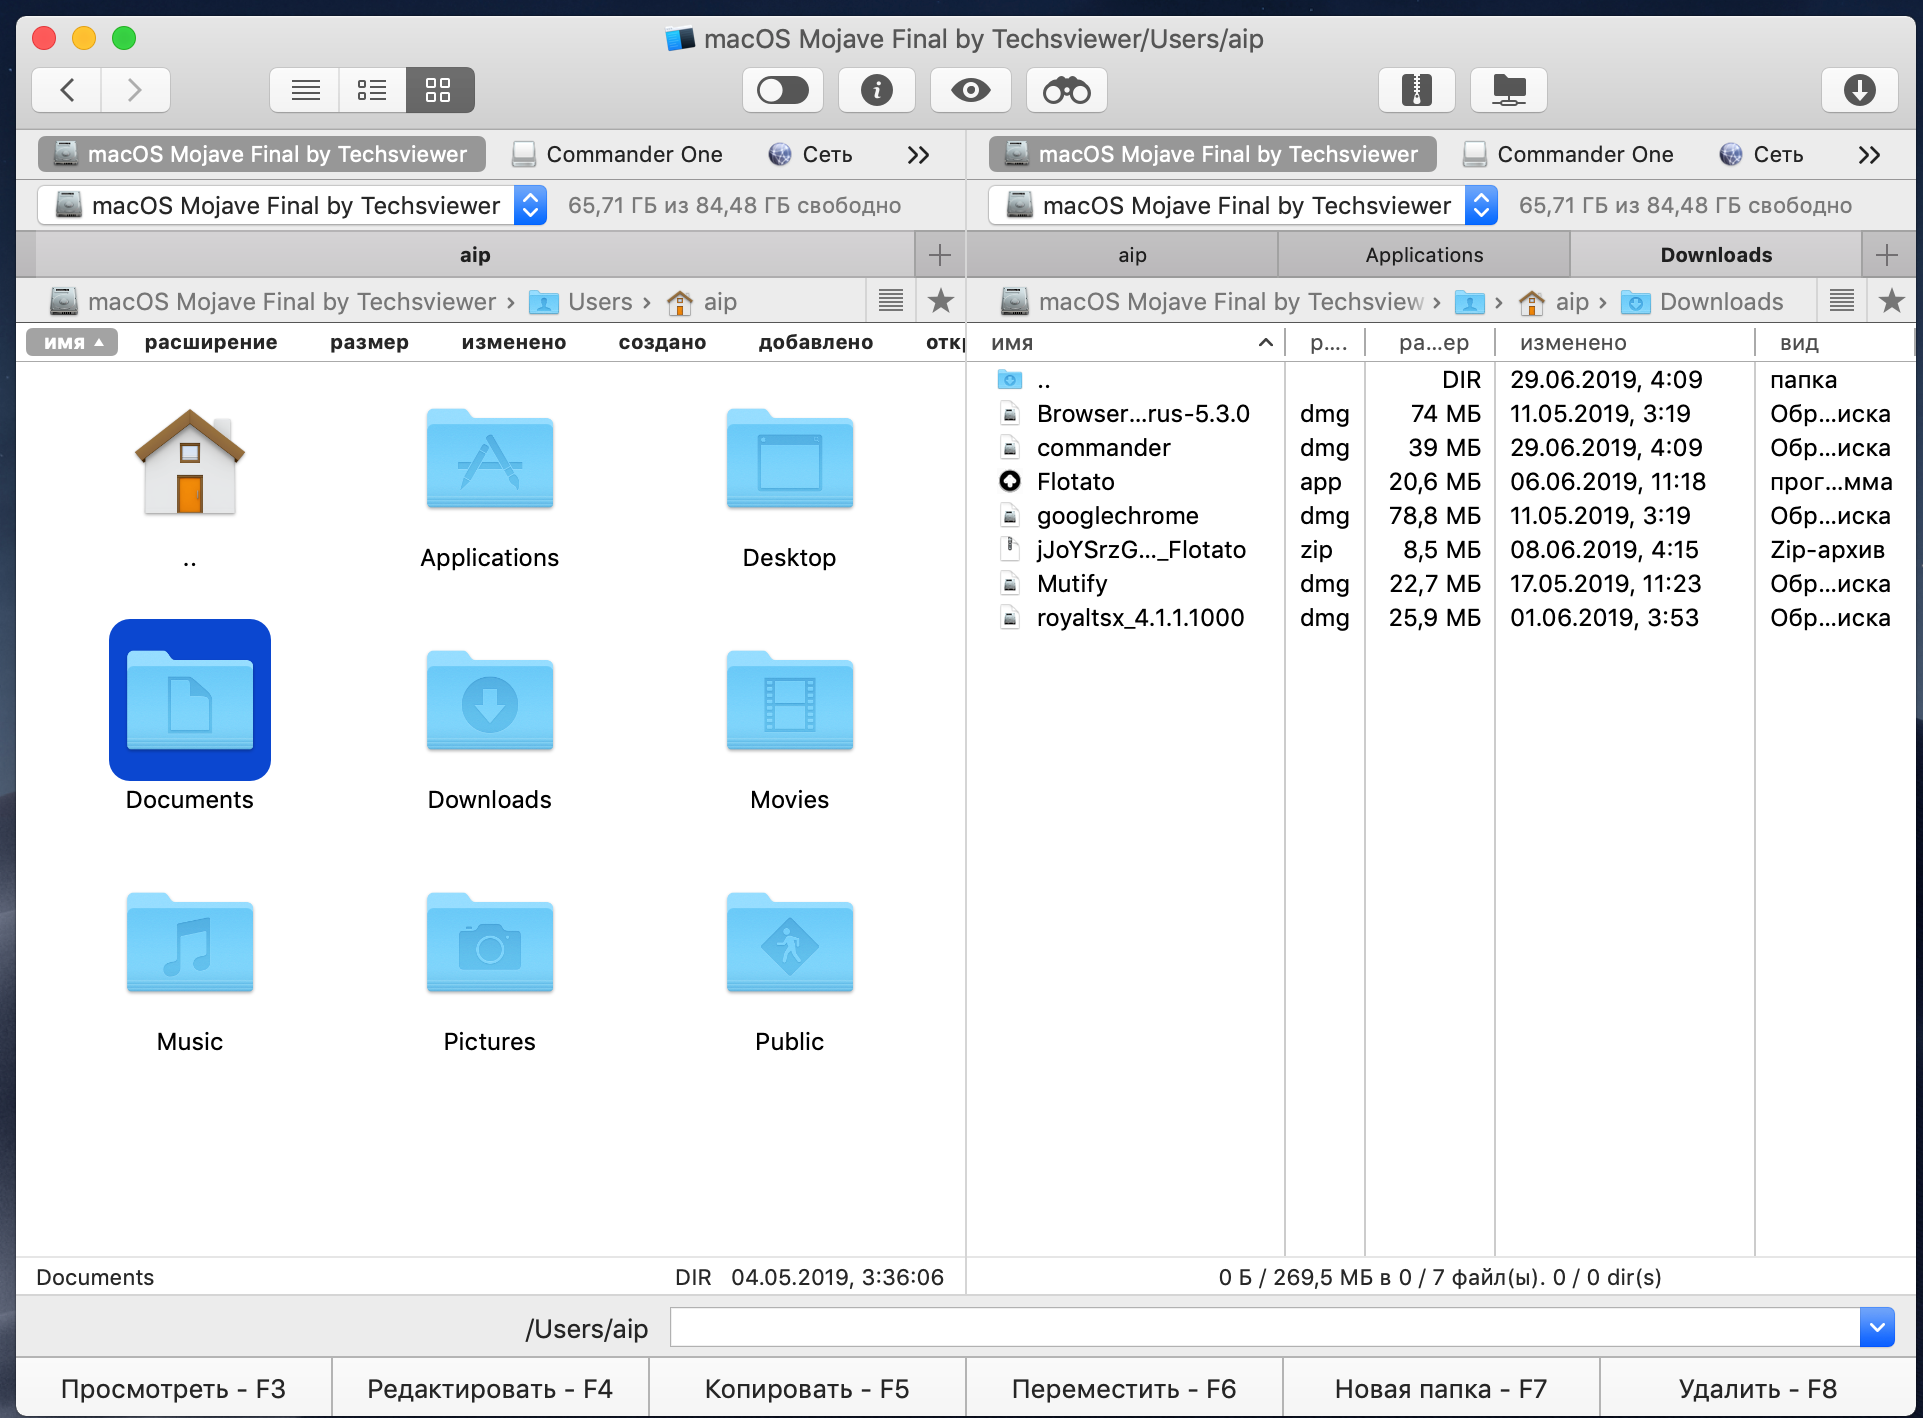Toggle the dark/light mode switch
The image size is (1923, 1418).
click(781, 90)
